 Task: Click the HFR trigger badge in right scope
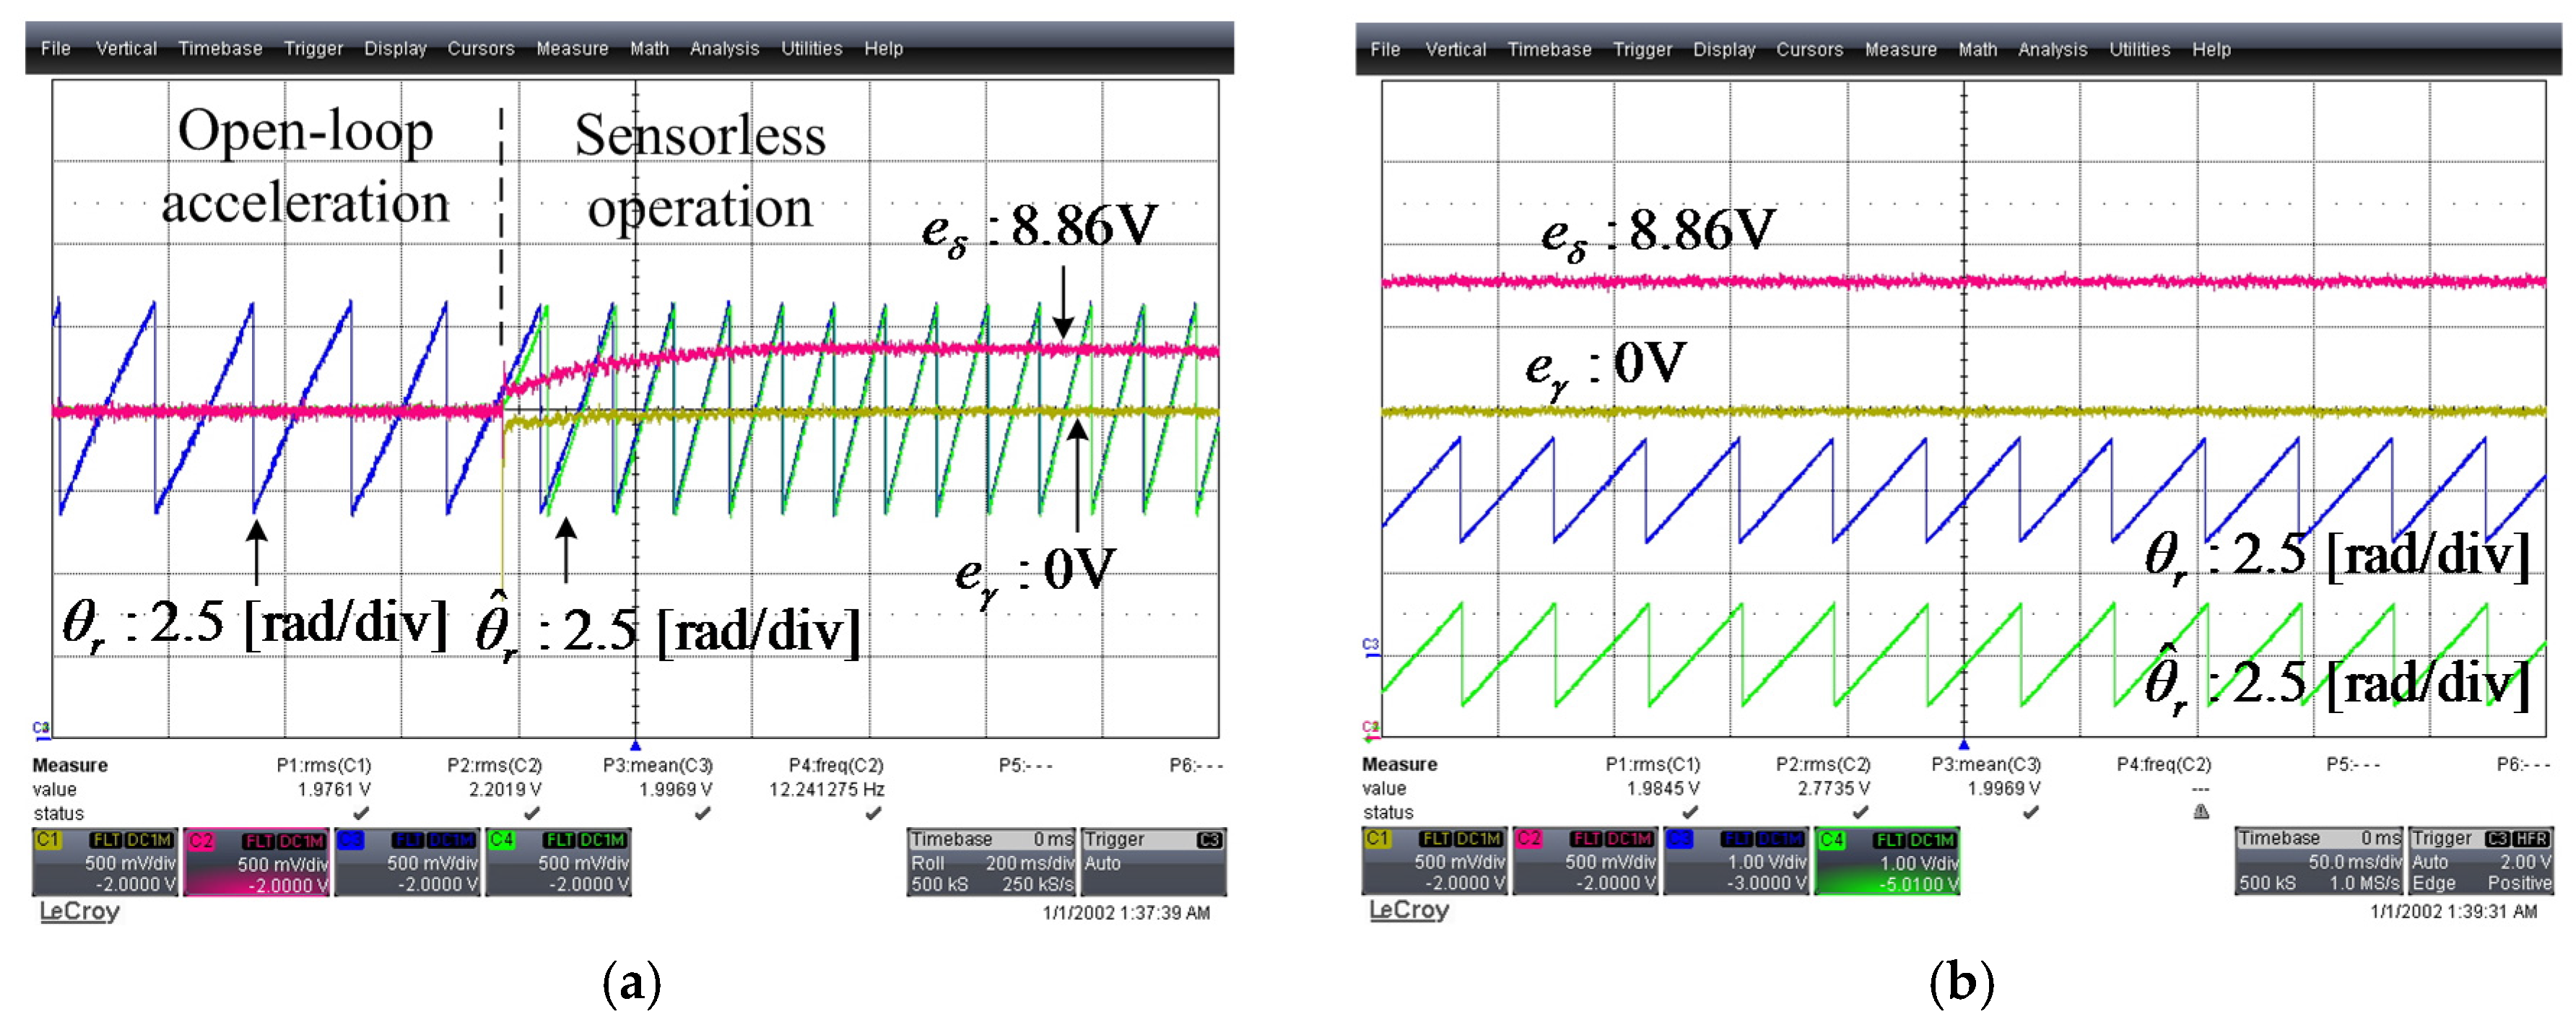click(x=2532, y=838)
